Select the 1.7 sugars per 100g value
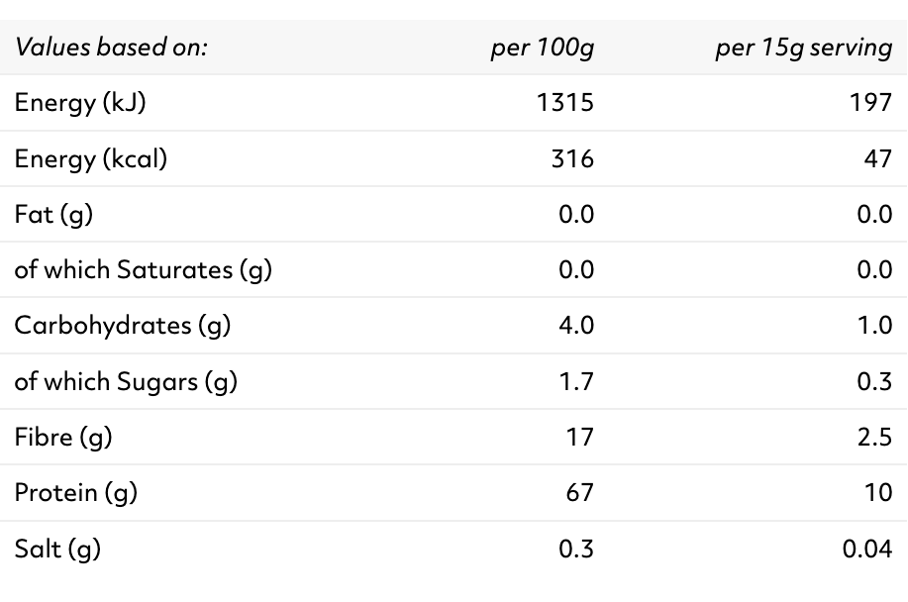 pyautogui.click(x=576, y=381)
